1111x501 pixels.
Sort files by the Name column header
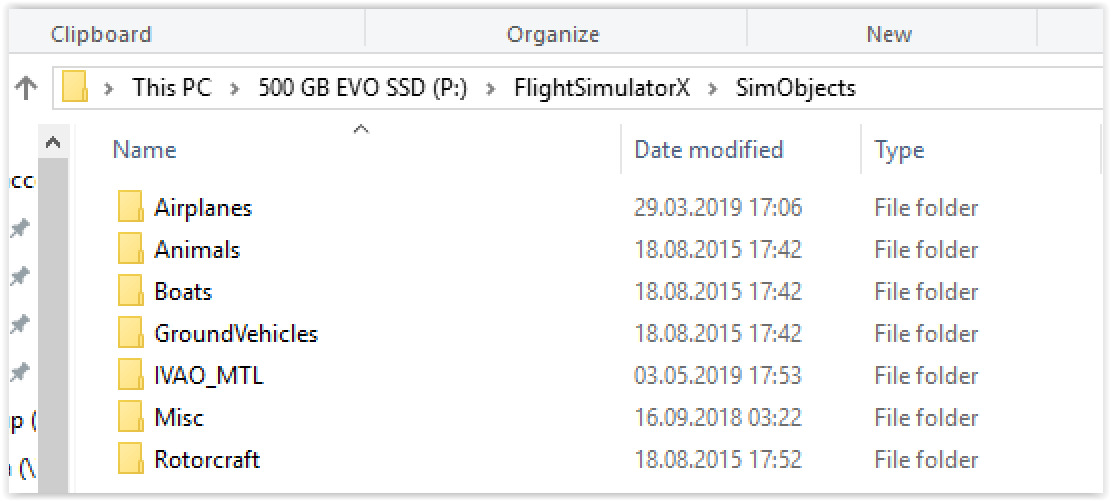pos(145,150)
